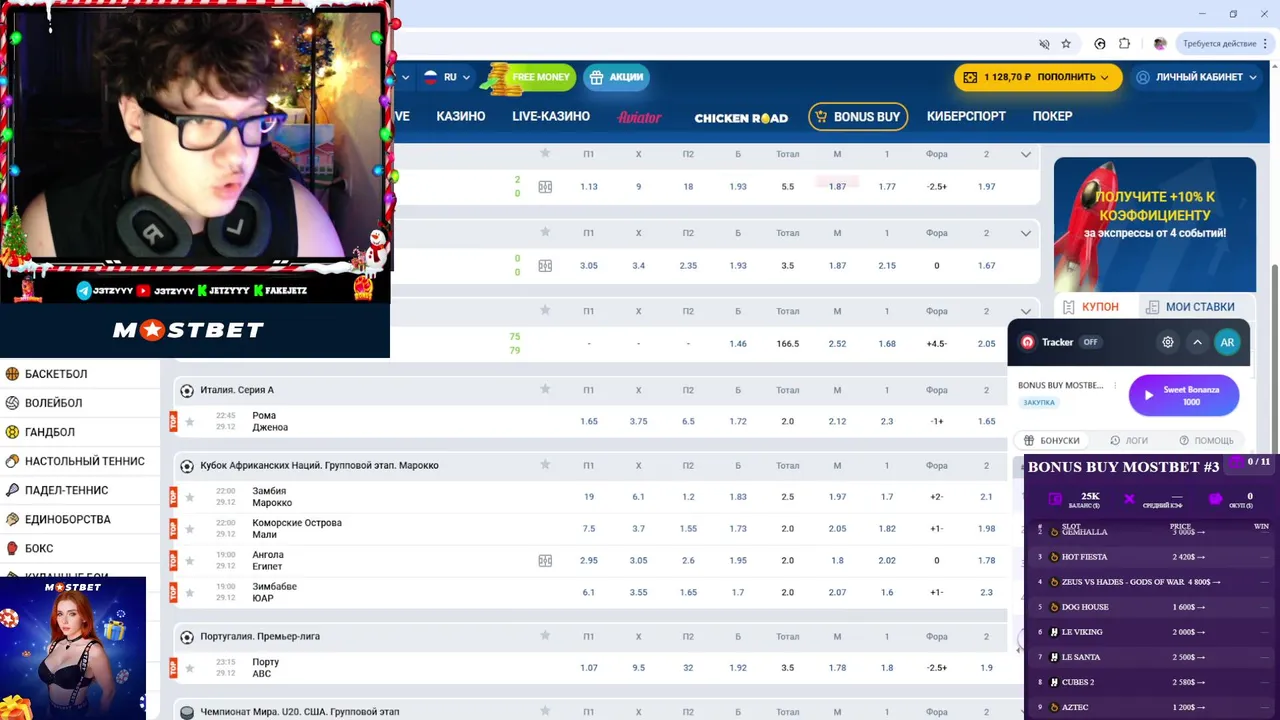Click the volleyball icon beside ВОЛЕЙБОЛ

click(x=12, y=403)
